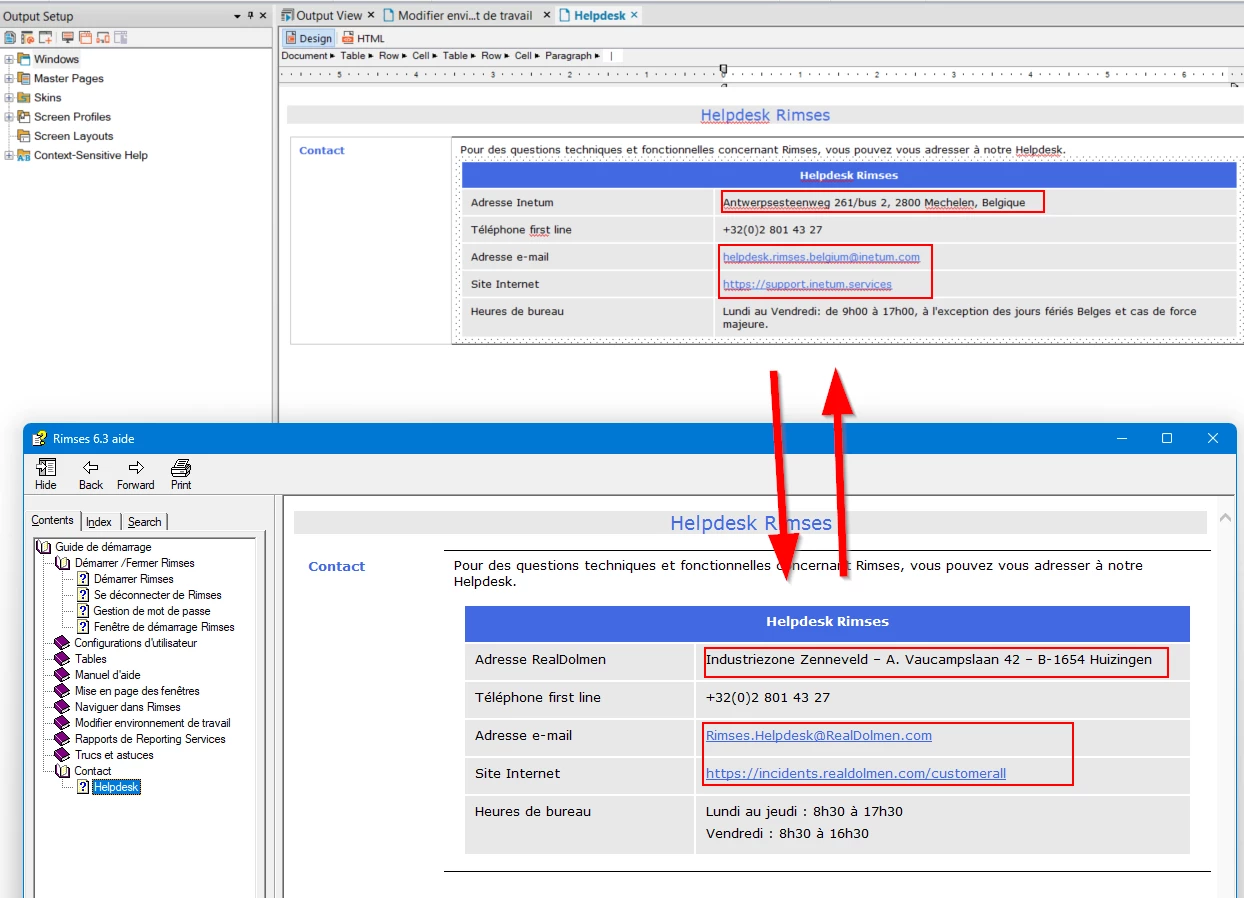
Task: Click the red window layout icon in Output Setup toolbar
Action: 85,38
